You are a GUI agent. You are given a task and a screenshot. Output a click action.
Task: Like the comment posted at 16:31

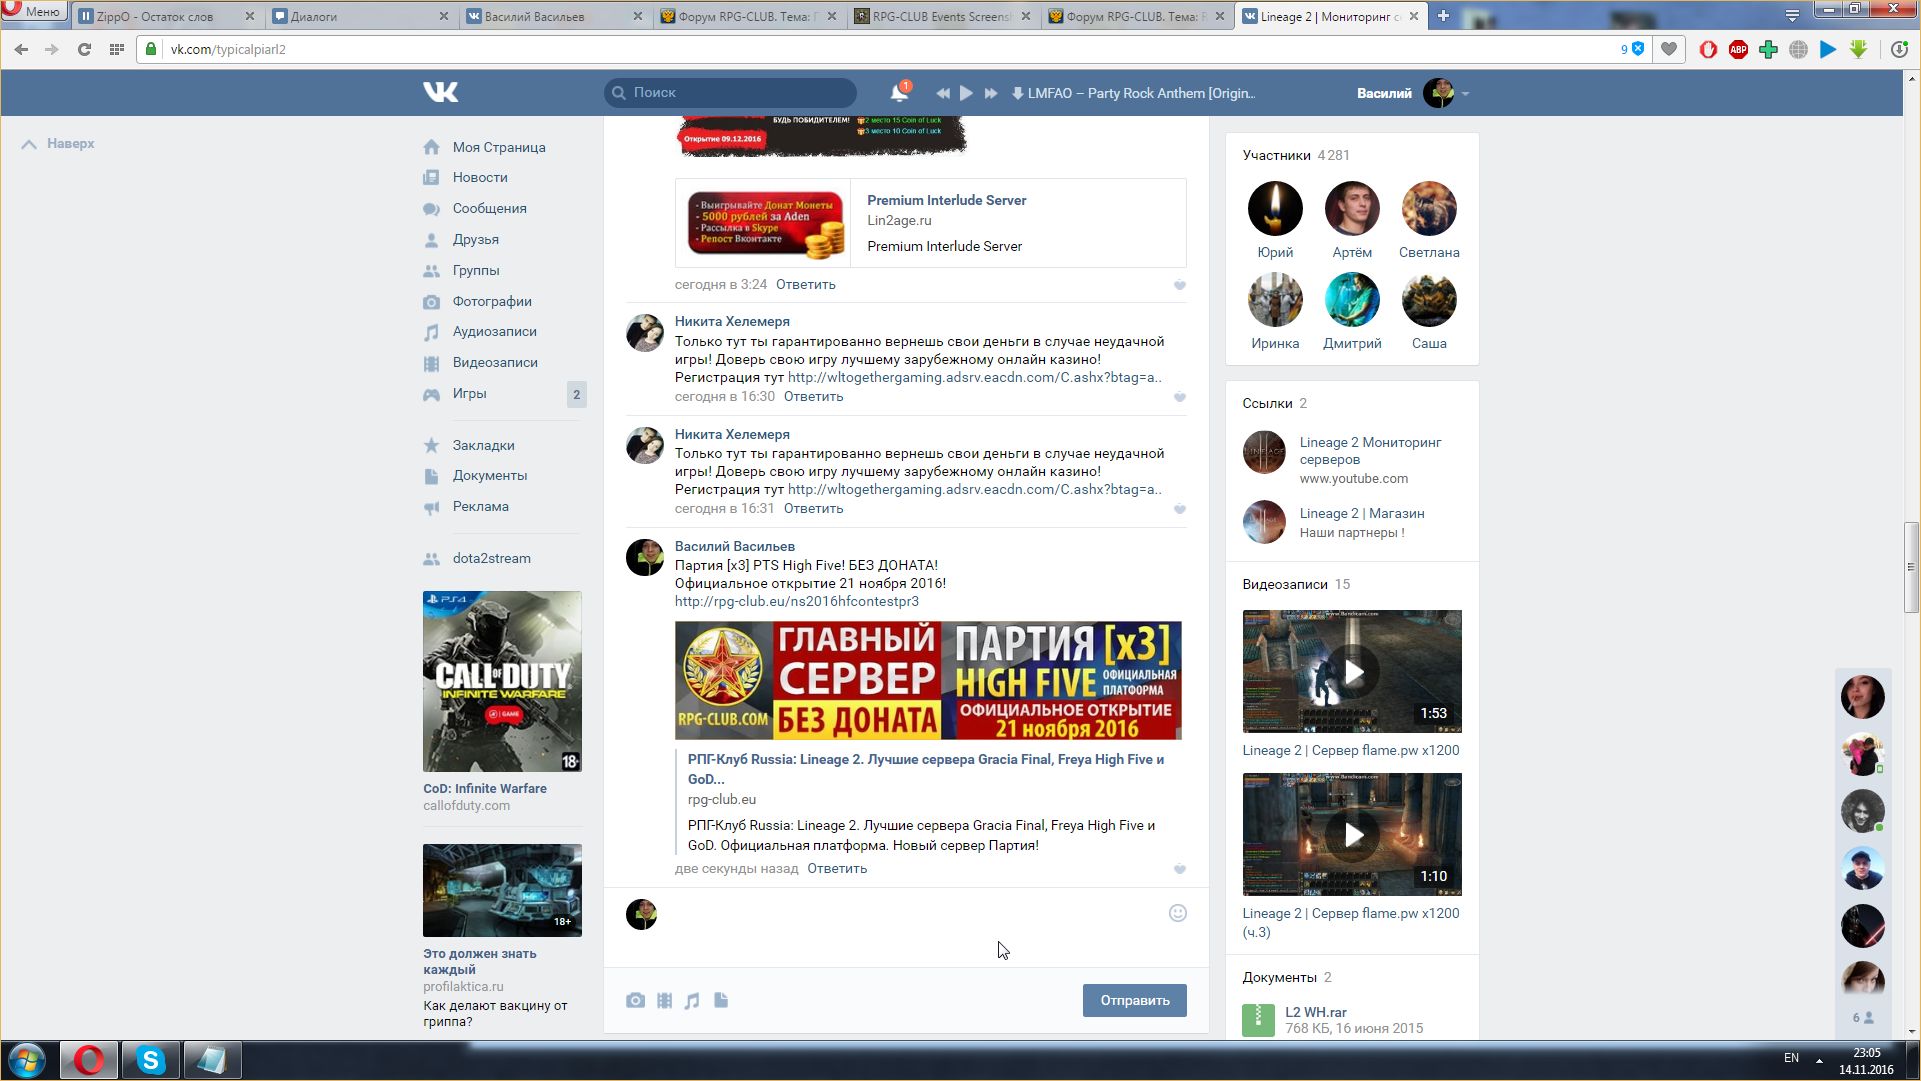point(1179,509)
